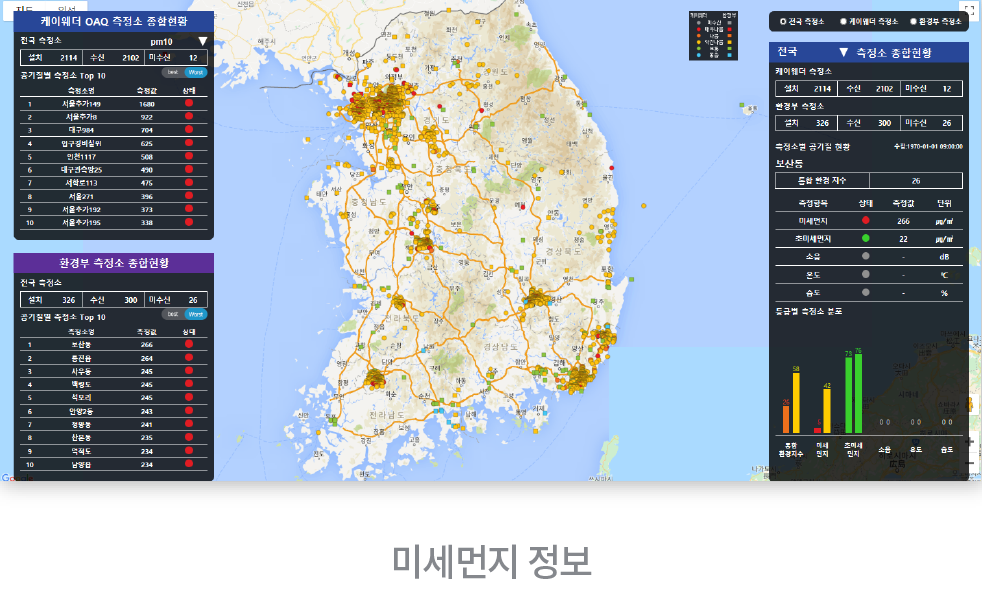The width and height of the screenshot is (982, 589).
Task: Click red status dot for 서울추가149
Action: point(188,103)
